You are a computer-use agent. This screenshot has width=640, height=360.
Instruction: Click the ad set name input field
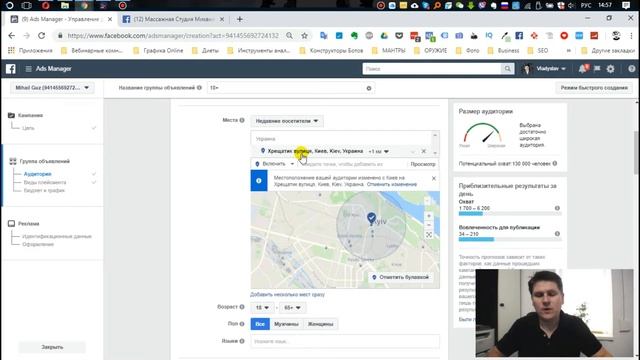click(x=291, y=88)
